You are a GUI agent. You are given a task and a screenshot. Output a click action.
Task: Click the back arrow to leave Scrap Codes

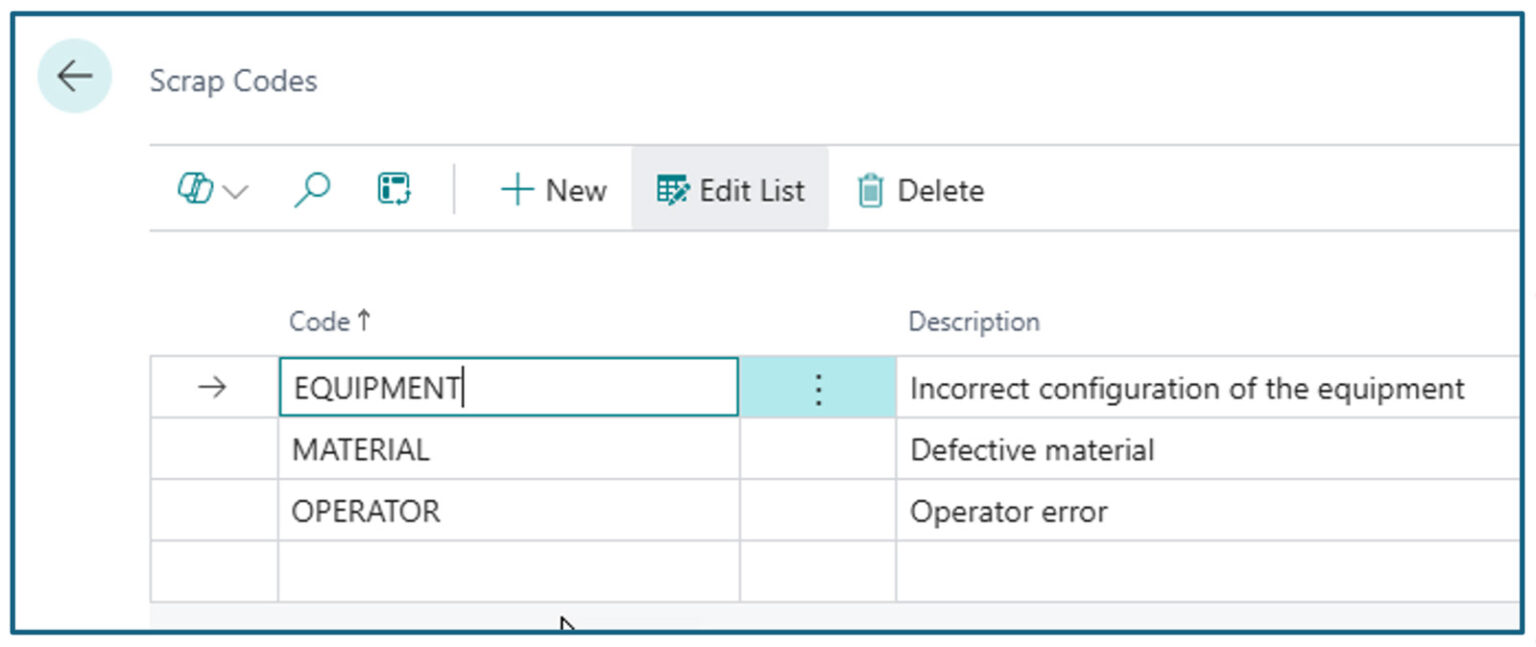click(73, 75)
